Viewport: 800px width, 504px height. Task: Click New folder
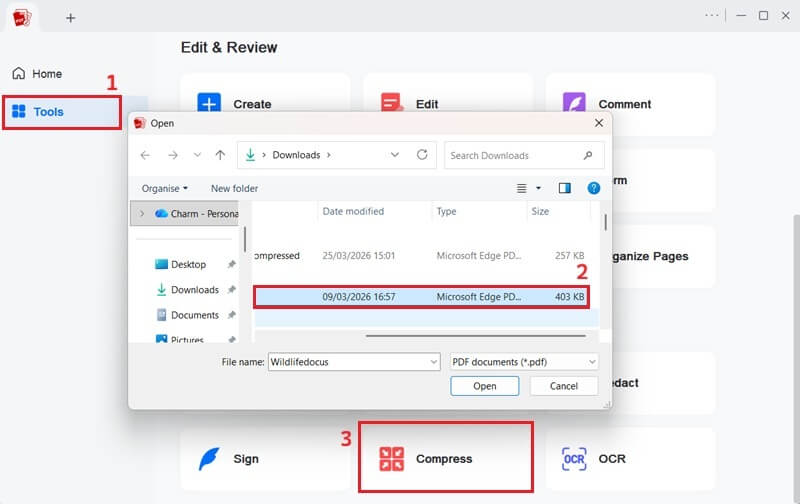coord(234,188)
